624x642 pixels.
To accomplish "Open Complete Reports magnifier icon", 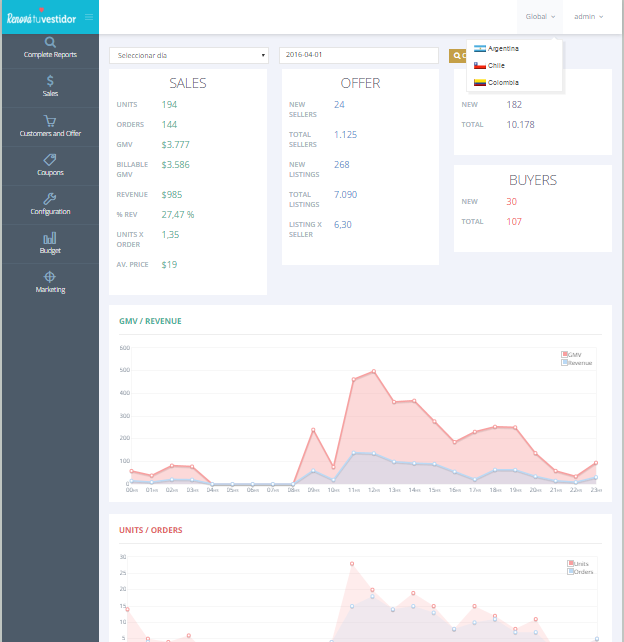I will click(x=50, y=42).
